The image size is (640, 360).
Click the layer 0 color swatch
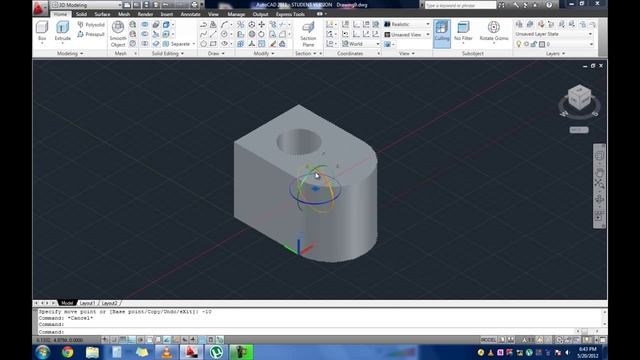(x=542, y=44)
